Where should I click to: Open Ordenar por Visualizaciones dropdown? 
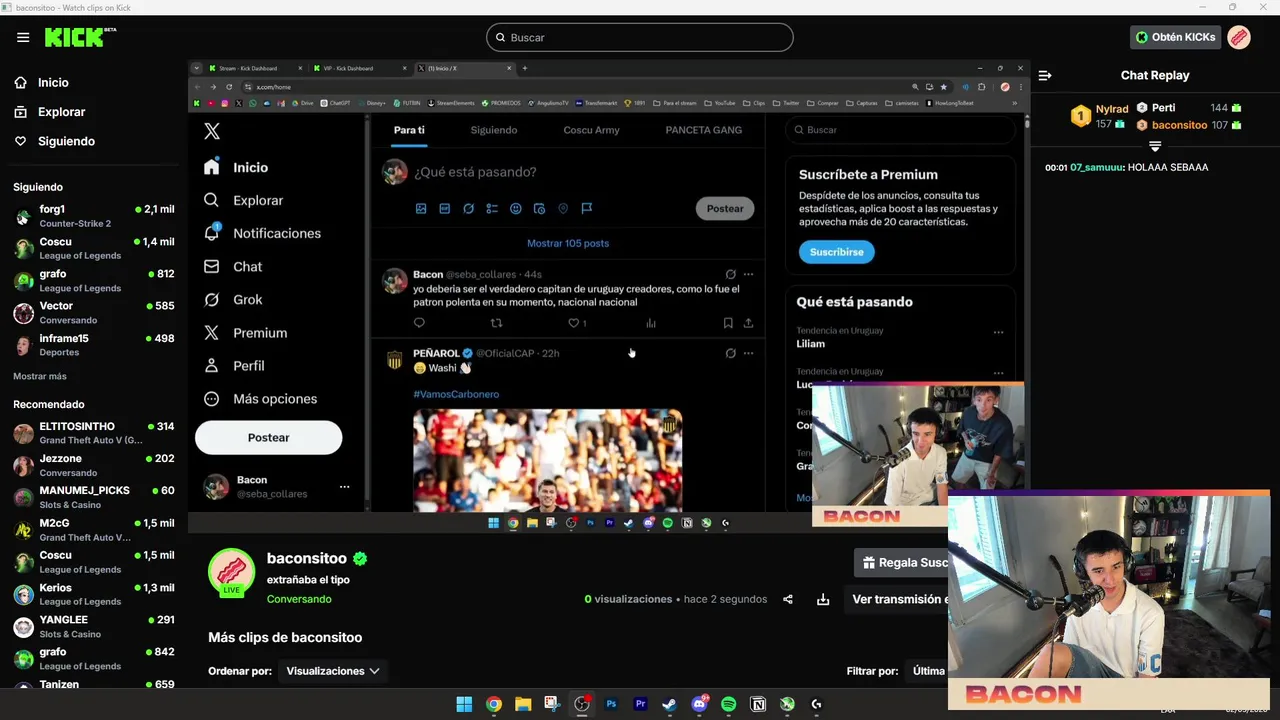point(333,671)
